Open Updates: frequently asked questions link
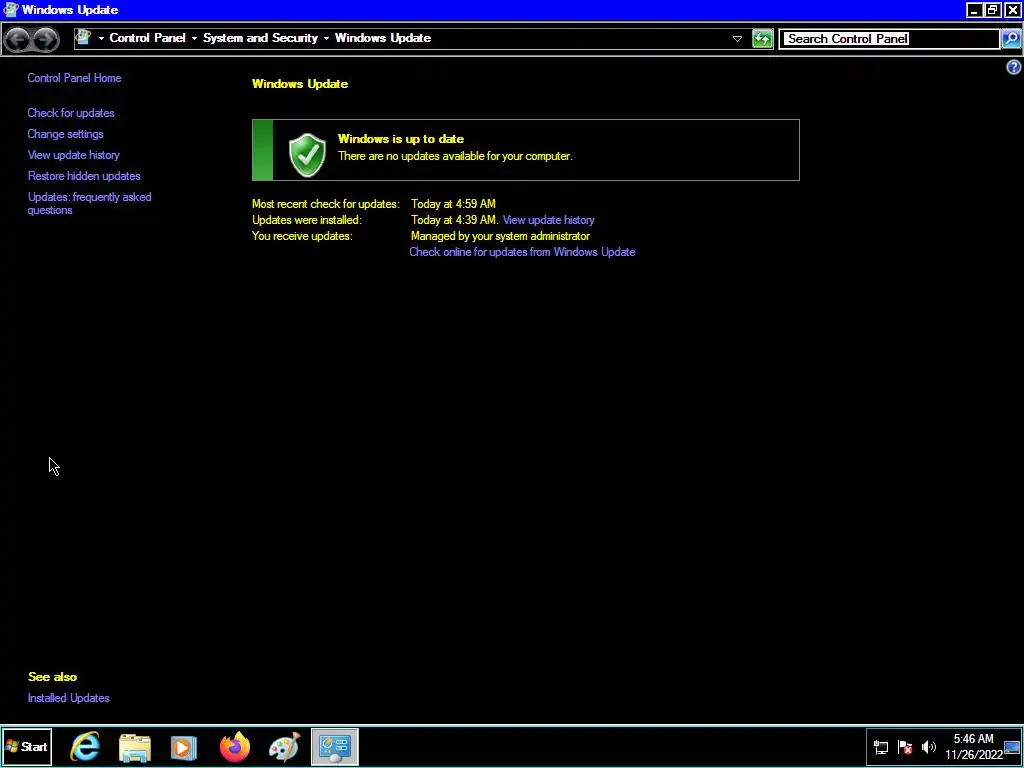This screenshot has width=1024, height=768. (x=89, y=203)
